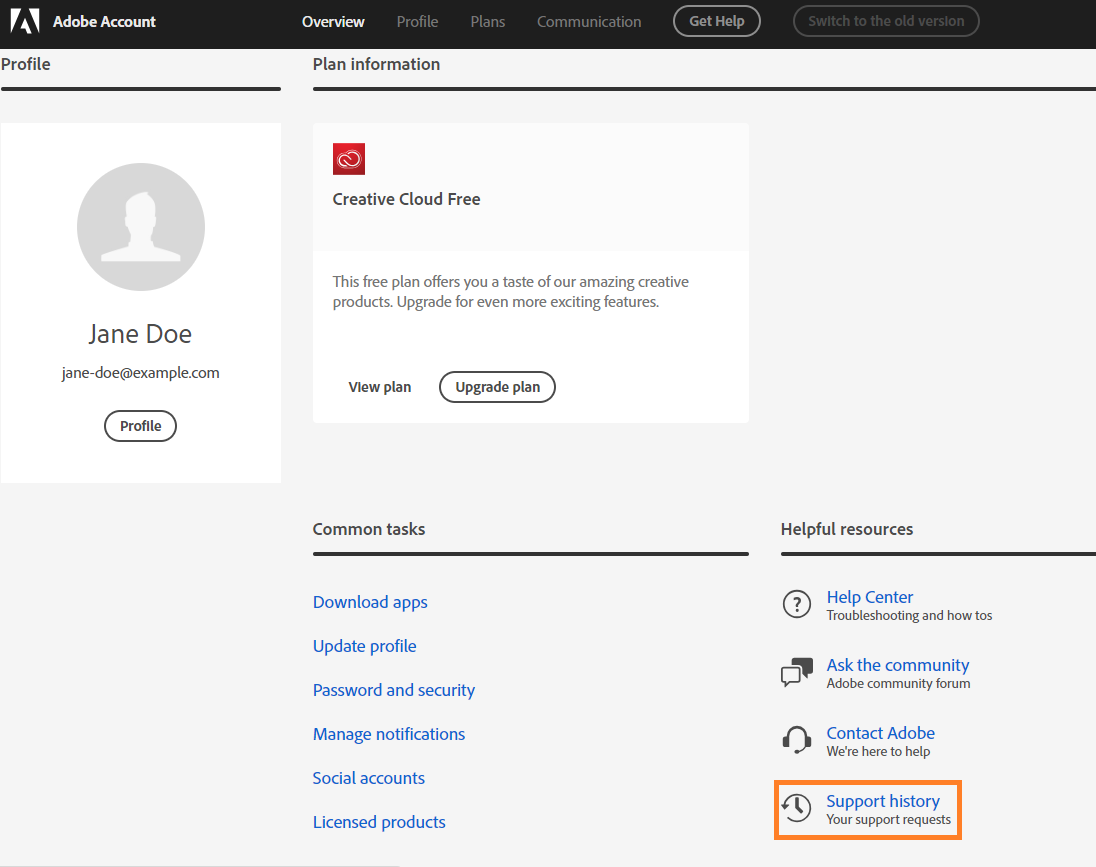Image resolution: width=1096 pixels, height=867 pixels.
Task: Open the Download apps link
Action: [x=370, y=602]
